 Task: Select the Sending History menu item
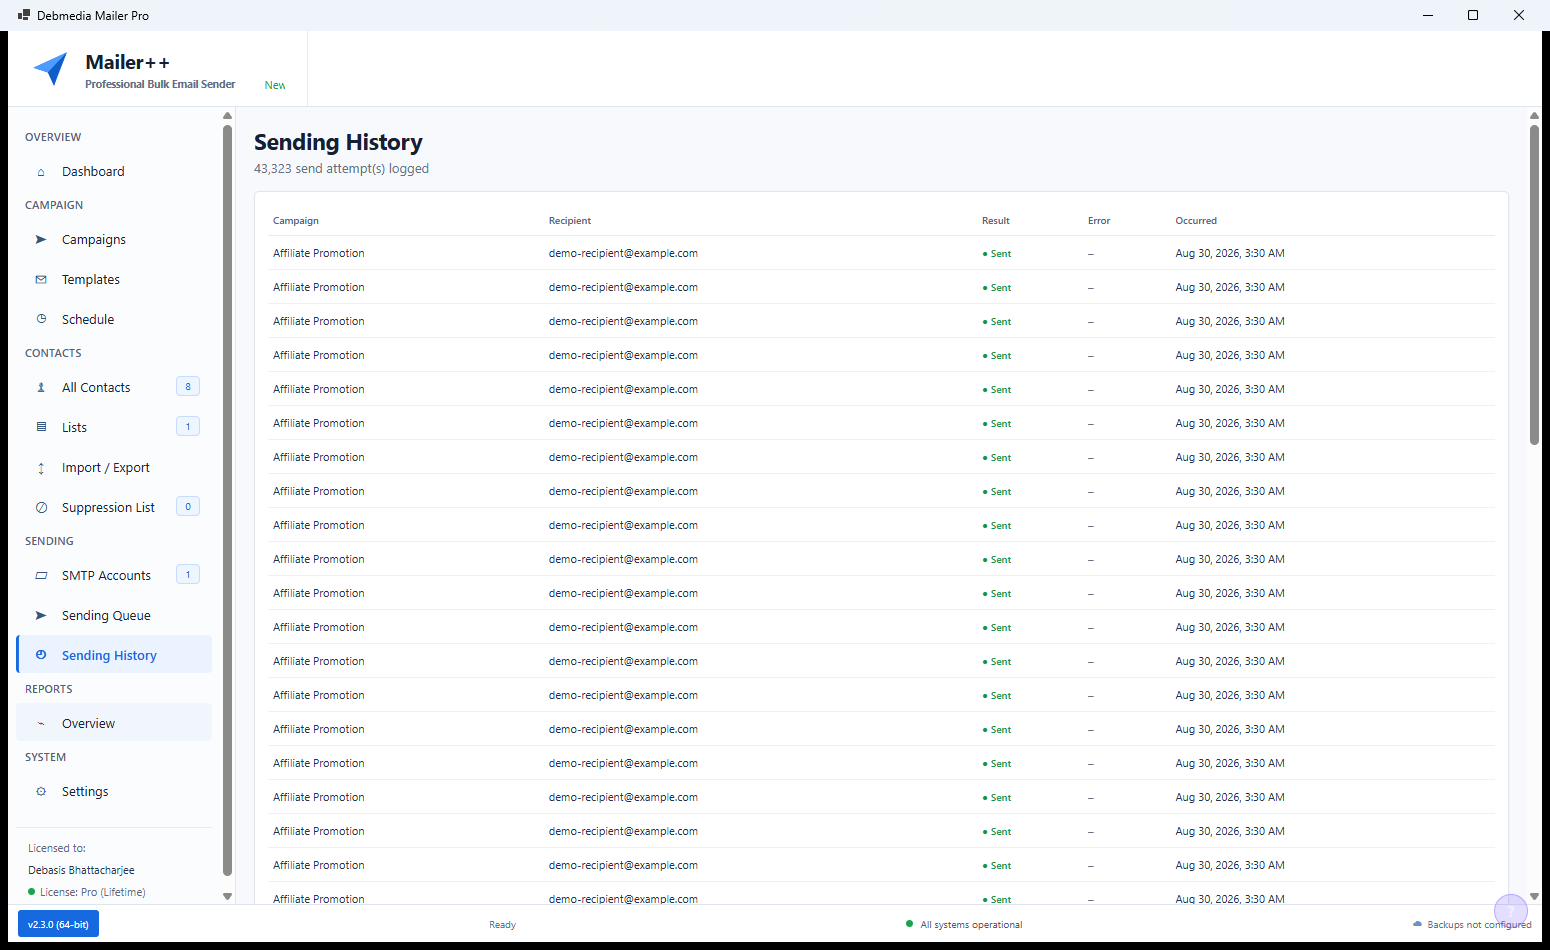(x=114, y=655)
